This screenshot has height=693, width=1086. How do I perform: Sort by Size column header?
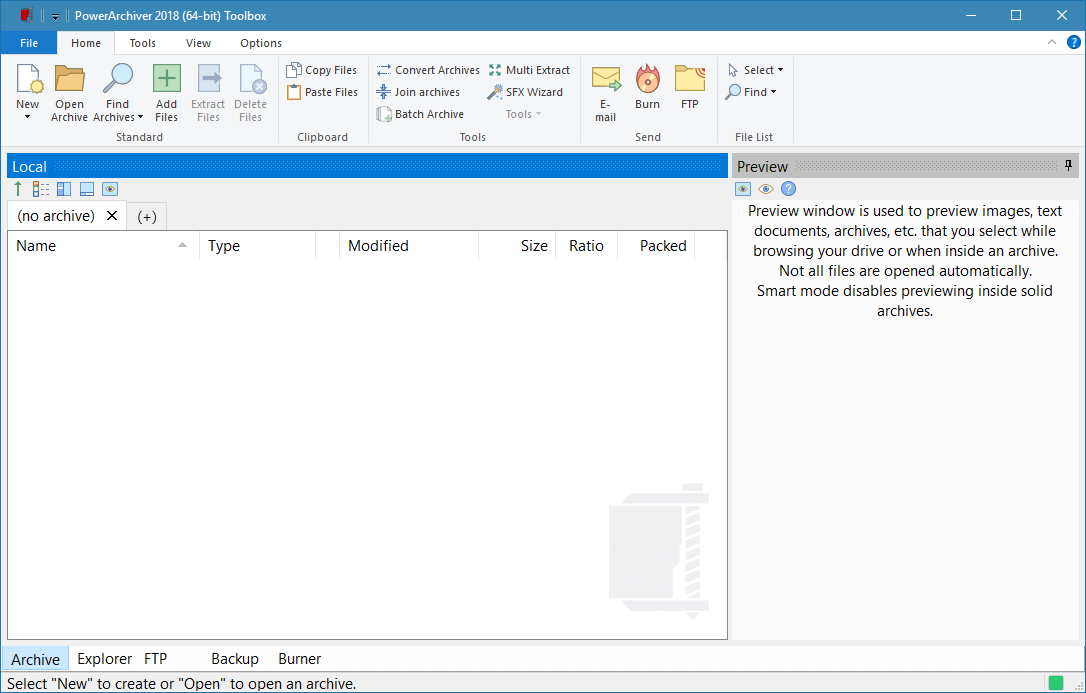point(517,246)
